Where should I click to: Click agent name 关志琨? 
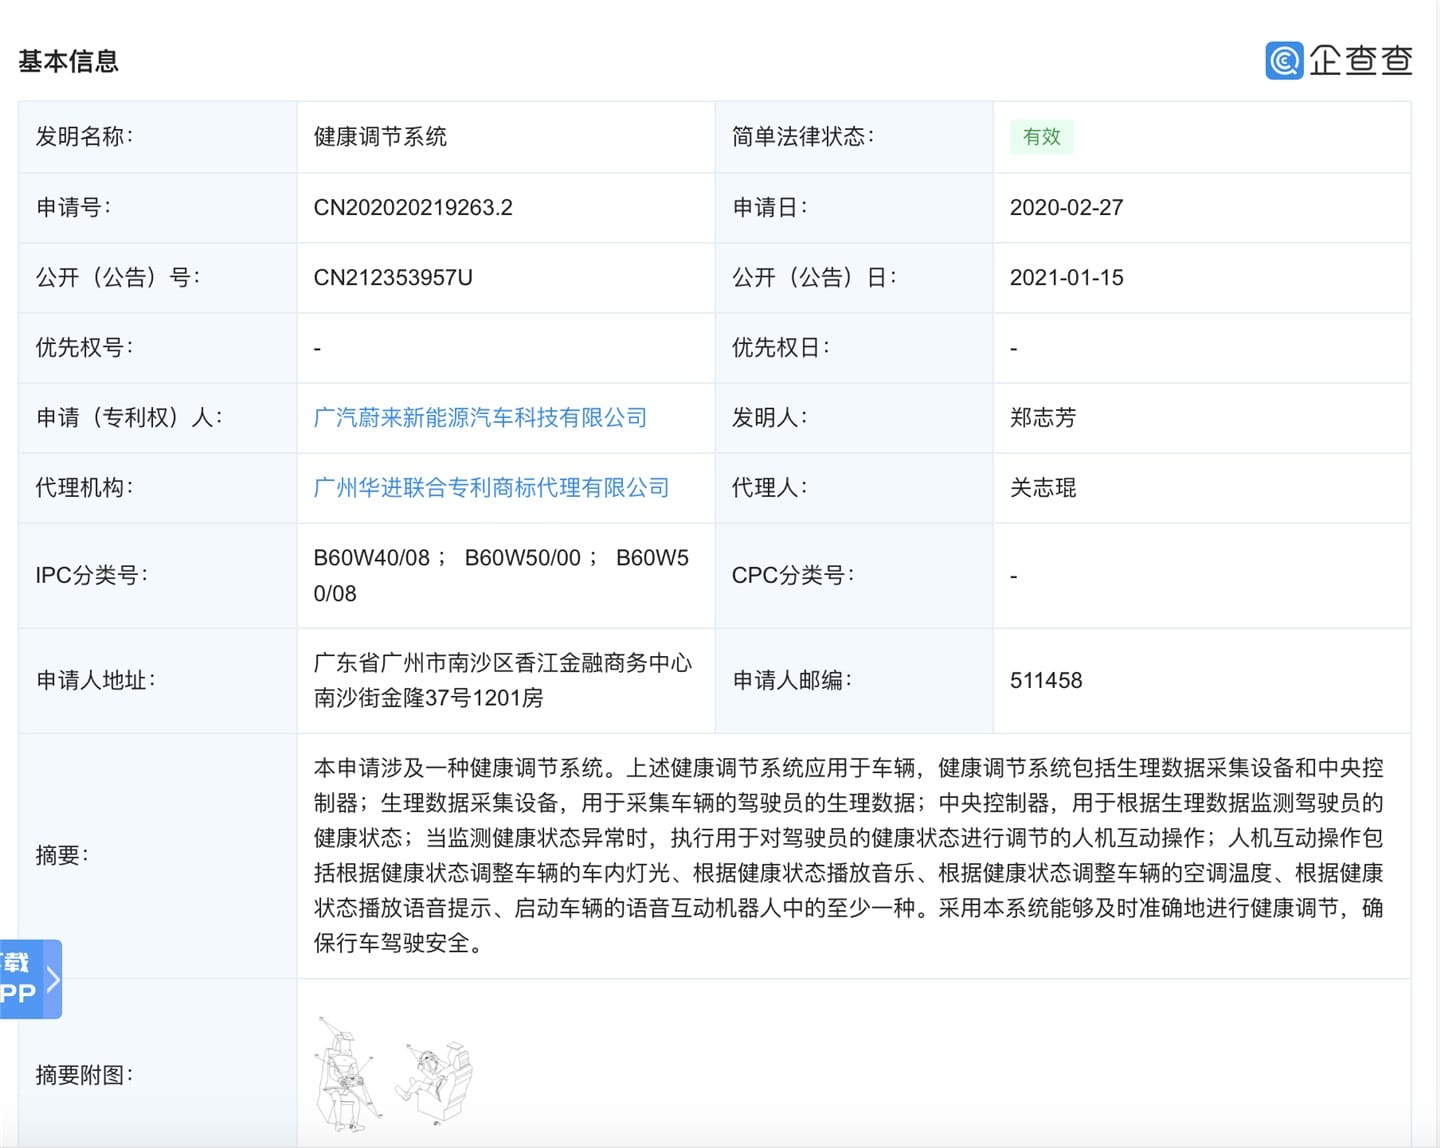click(1042, 488)
